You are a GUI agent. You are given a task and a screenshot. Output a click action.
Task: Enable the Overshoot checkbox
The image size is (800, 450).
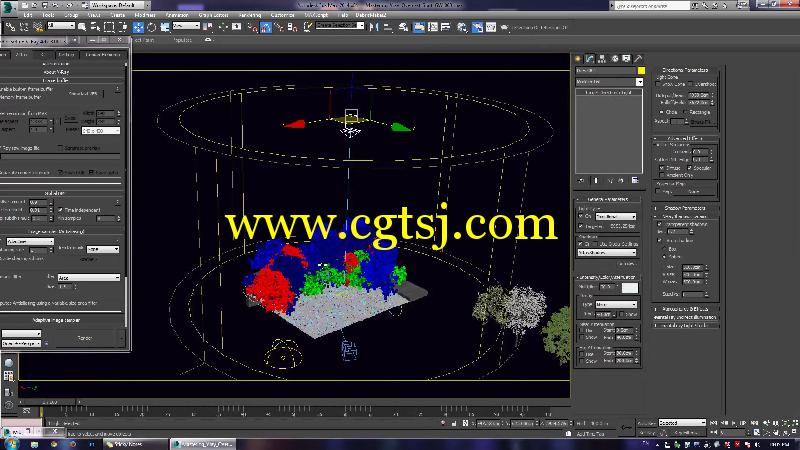(x=691, y=84)
